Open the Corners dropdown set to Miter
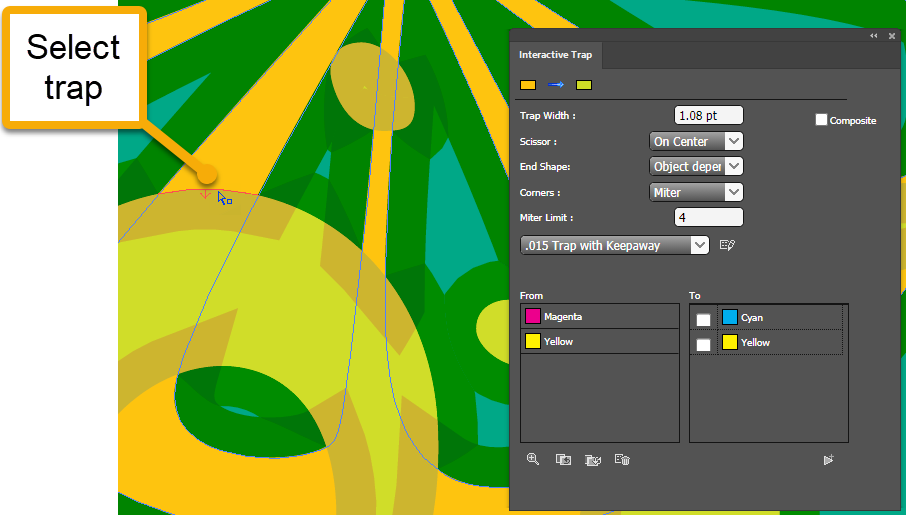This screenshot has height=515, width=906. tap(696, 192)
